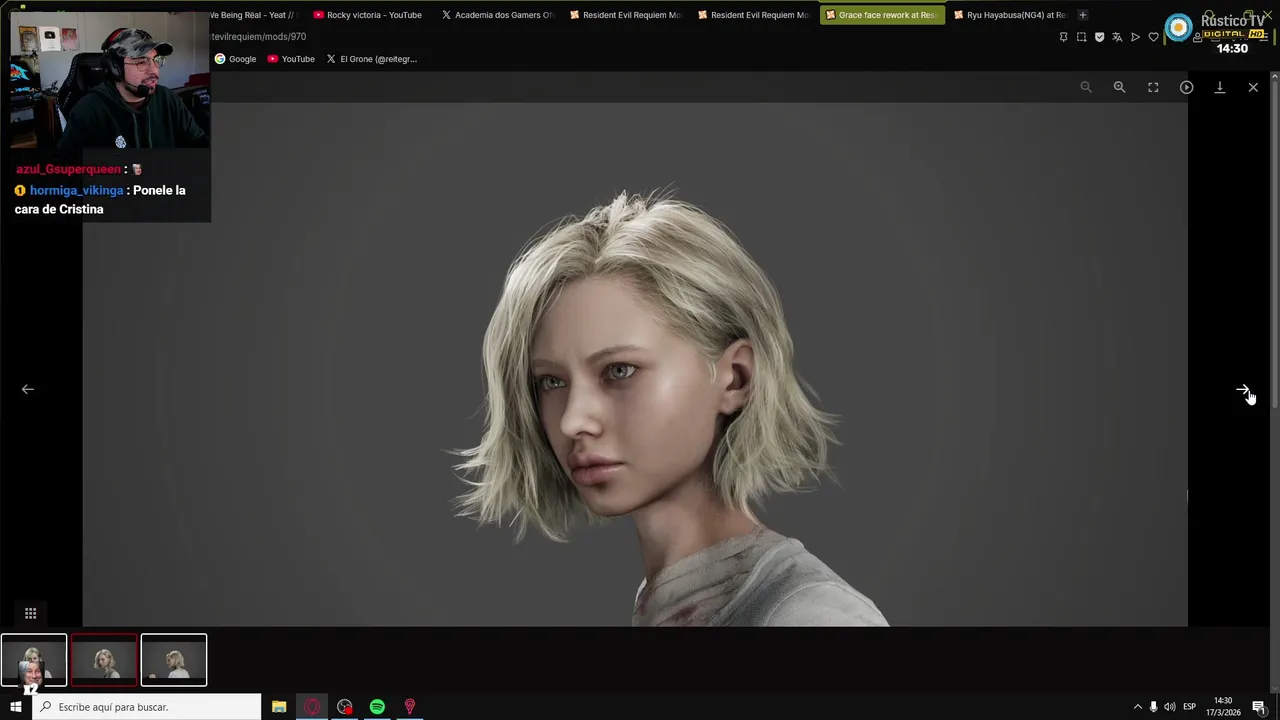This screenshot has height=720, width=1280.
Task: Select the first front-facing thumbnail
Action: pyautogui.click(x=34, y=660)
